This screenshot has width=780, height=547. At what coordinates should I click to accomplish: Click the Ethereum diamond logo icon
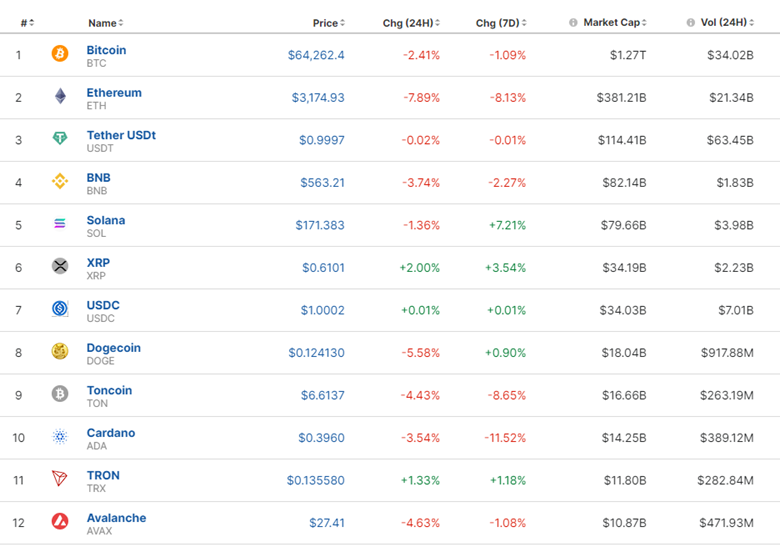(x=60, y=95)
